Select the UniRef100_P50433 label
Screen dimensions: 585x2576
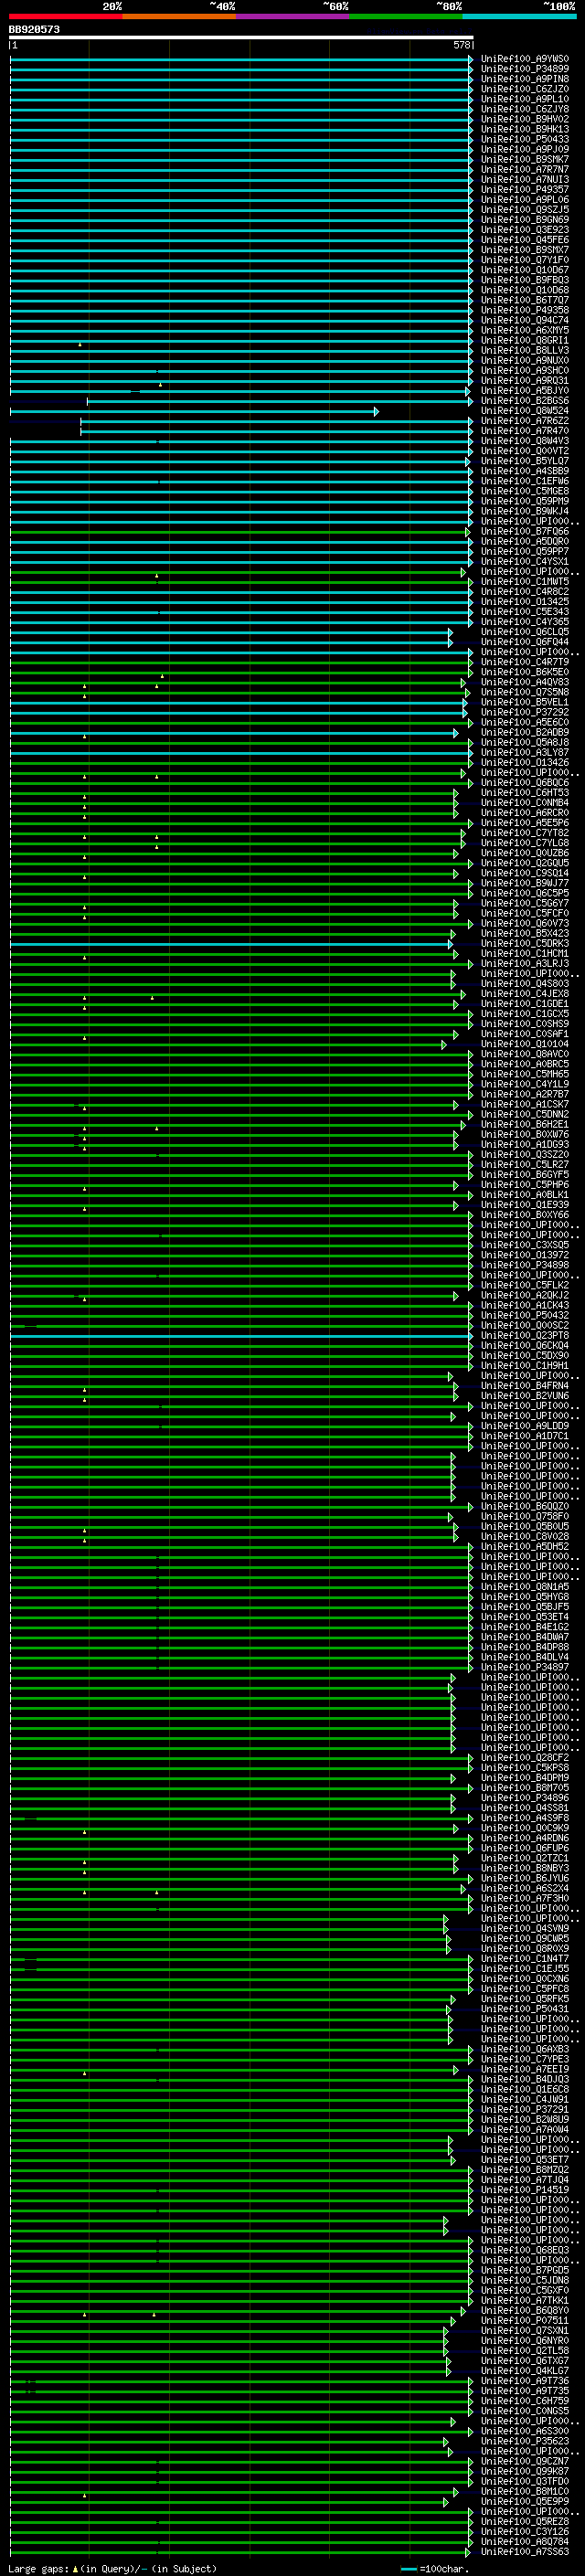point(525,139)
